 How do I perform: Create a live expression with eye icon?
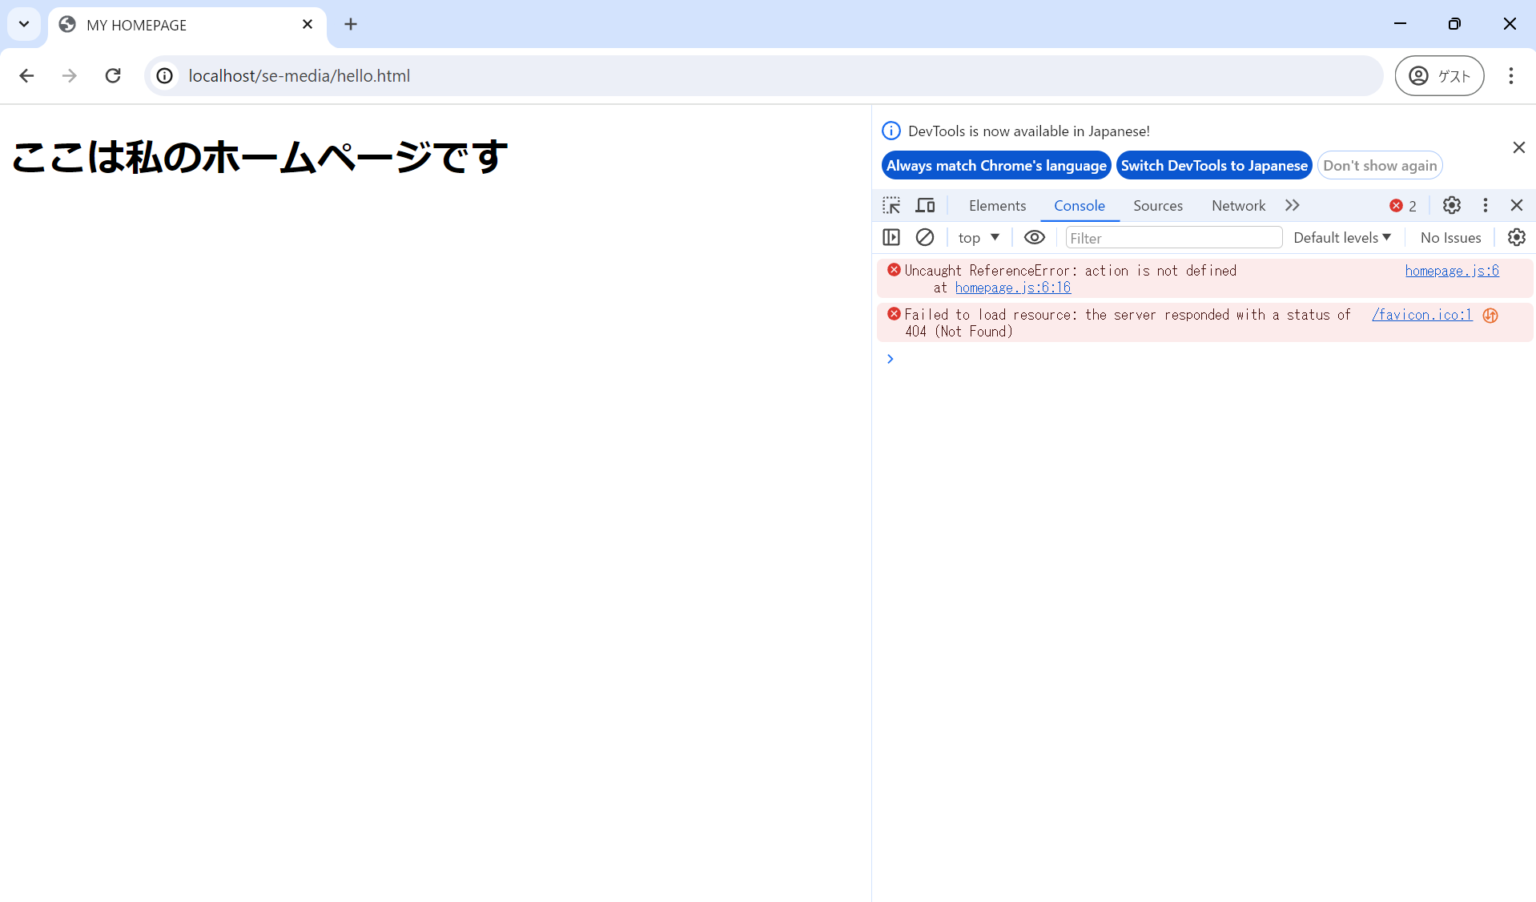point(1035,237)
